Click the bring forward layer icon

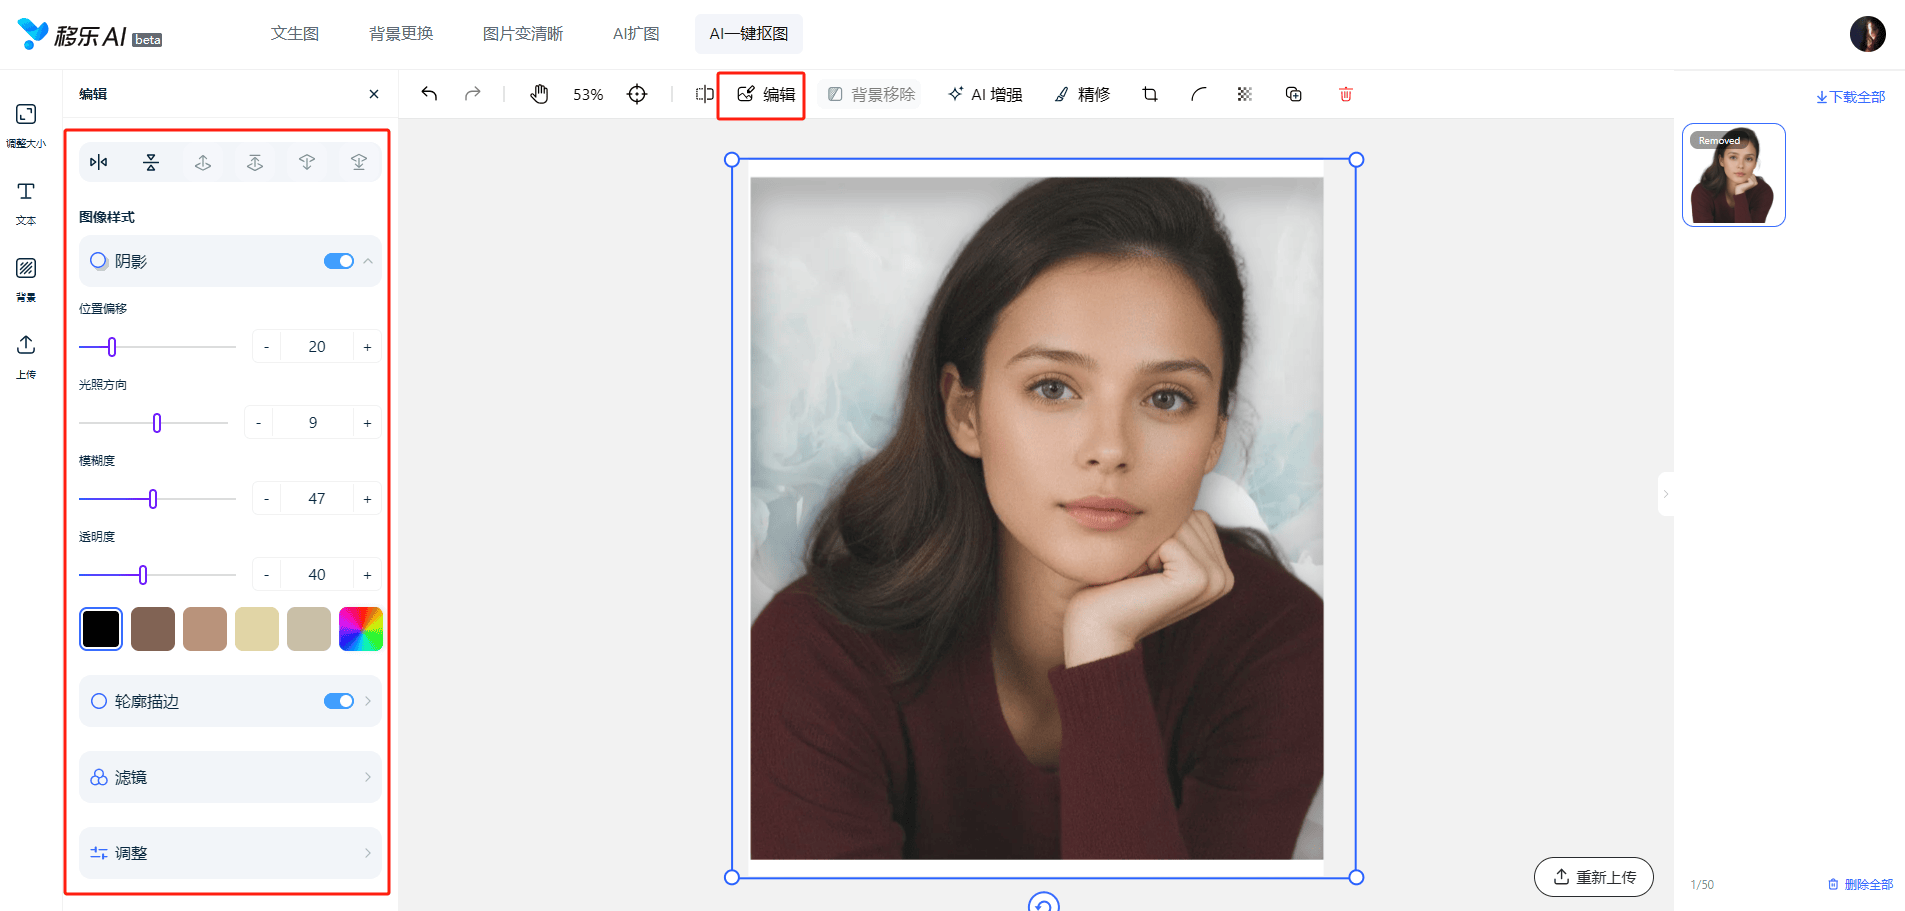pos(203,162)
